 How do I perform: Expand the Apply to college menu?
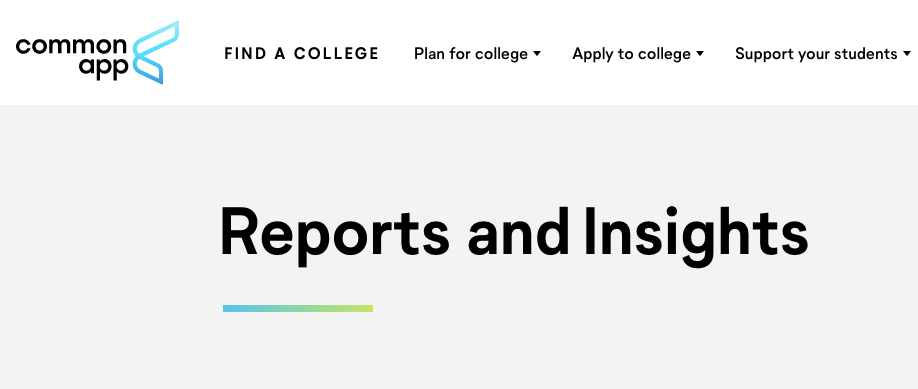point(638,54)
